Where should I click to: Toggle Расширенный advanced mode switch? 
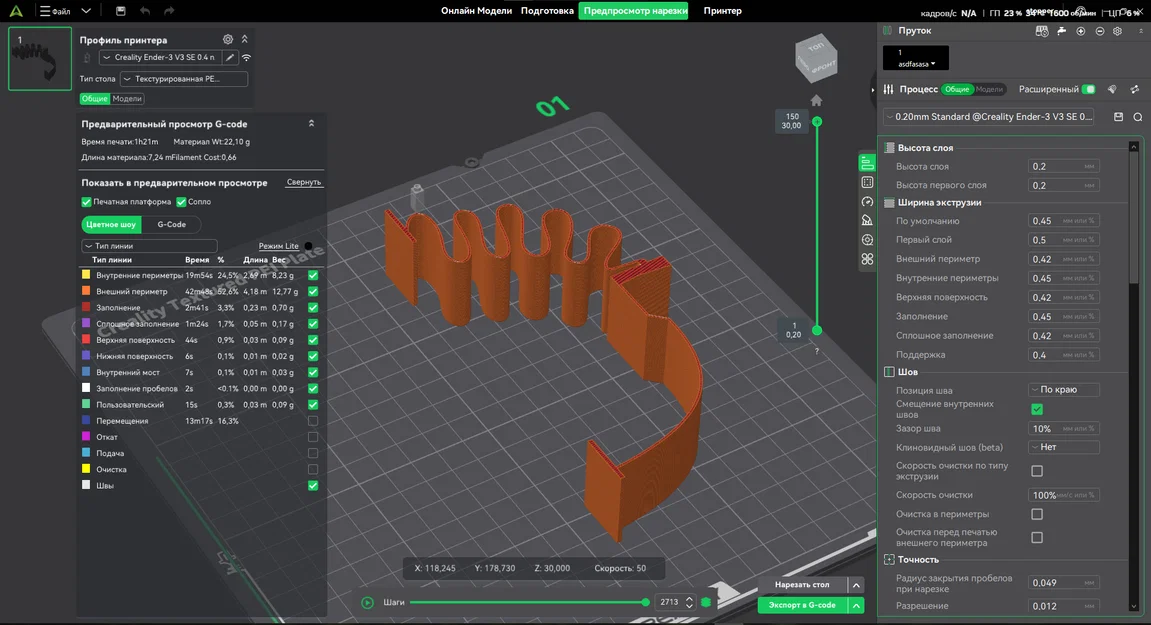click(1089, 90)
